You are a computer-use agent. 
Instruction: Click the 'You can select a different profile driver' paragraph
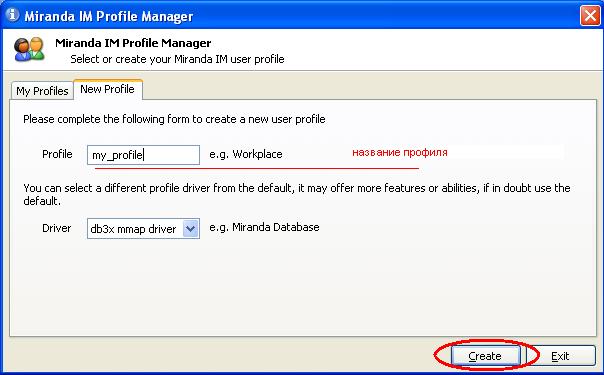pyautogui.click(x=297, y=194)
